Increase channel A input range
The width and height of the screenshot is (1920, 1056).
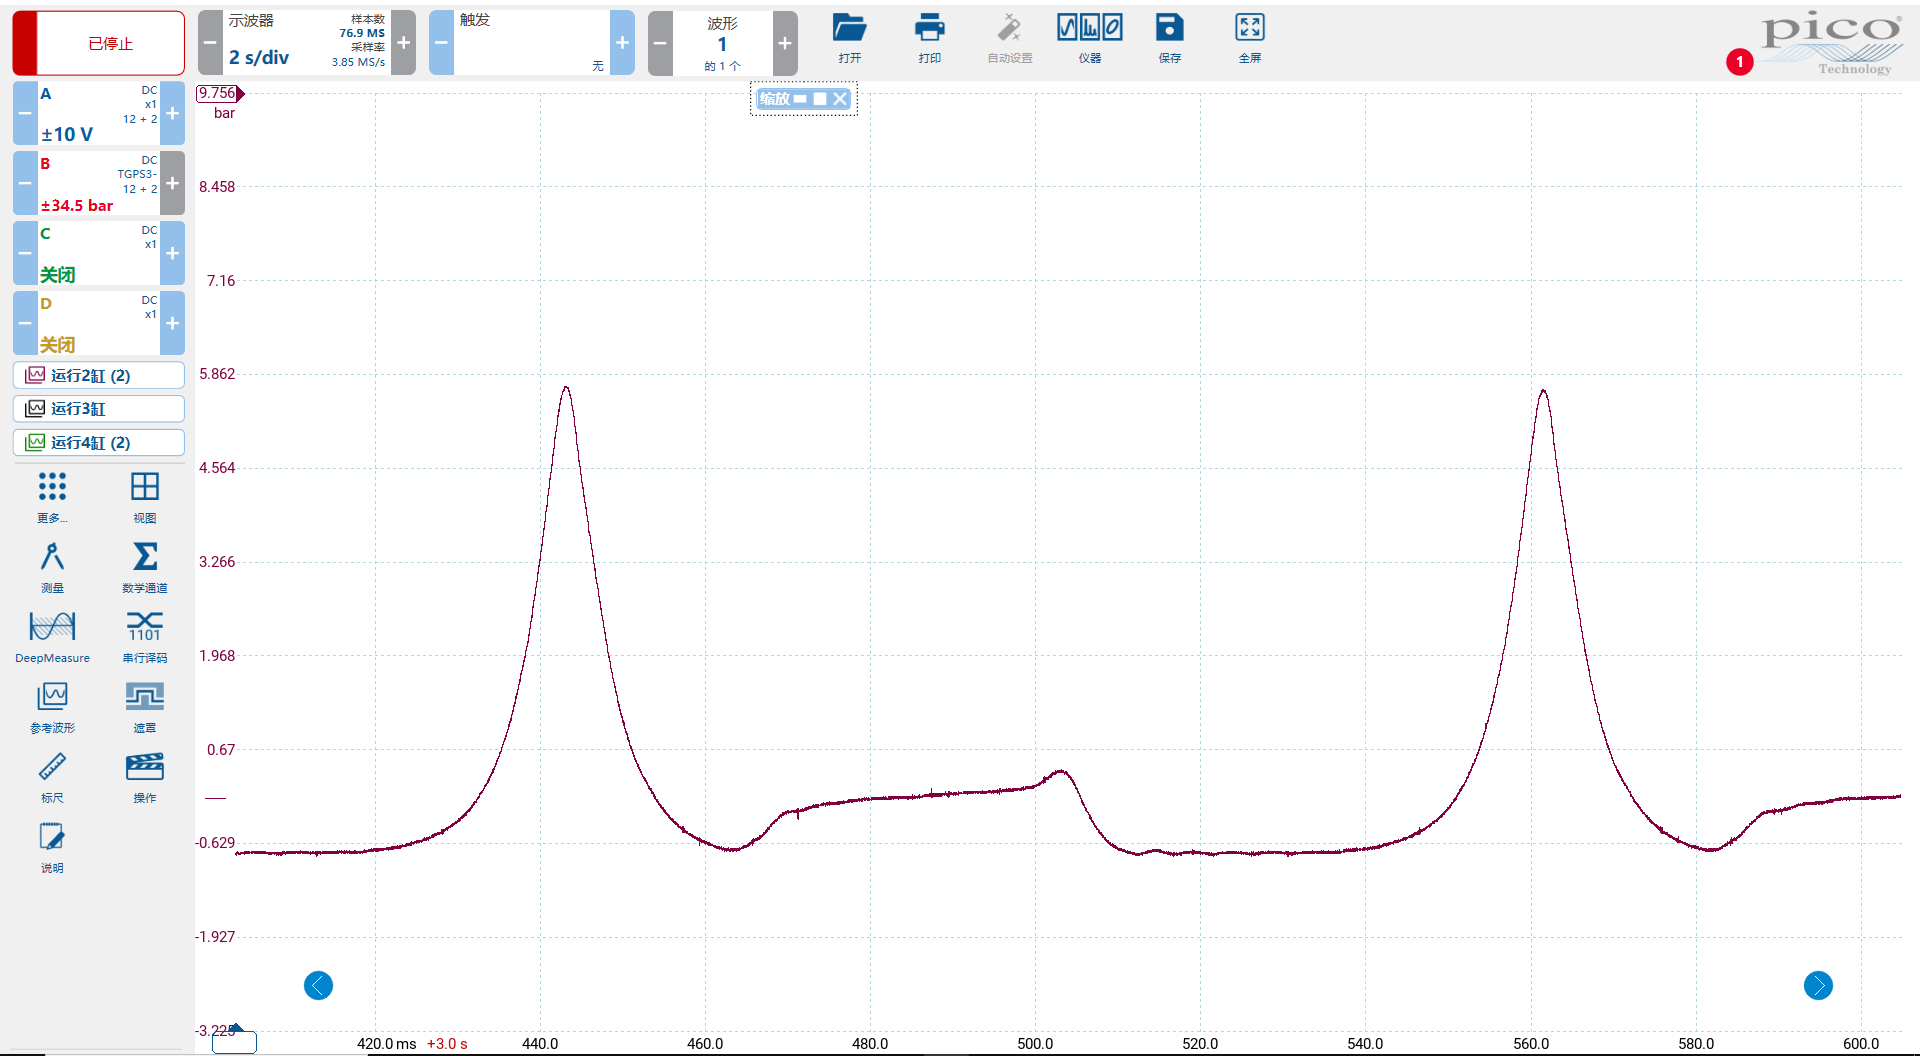pyautogui.click(x=173, y=113)
